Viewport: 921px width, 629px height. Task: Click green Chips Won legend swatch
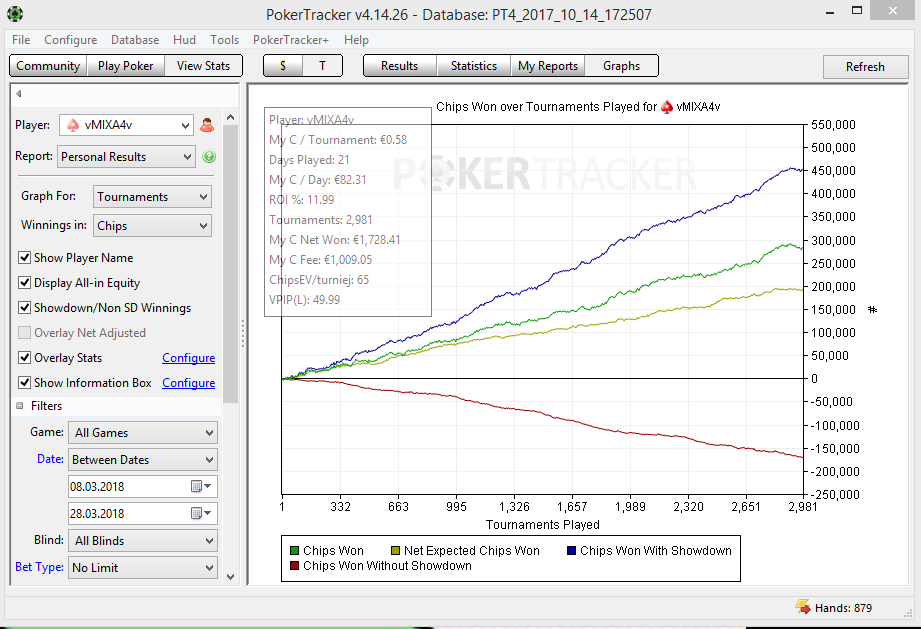tap(295, 550)
